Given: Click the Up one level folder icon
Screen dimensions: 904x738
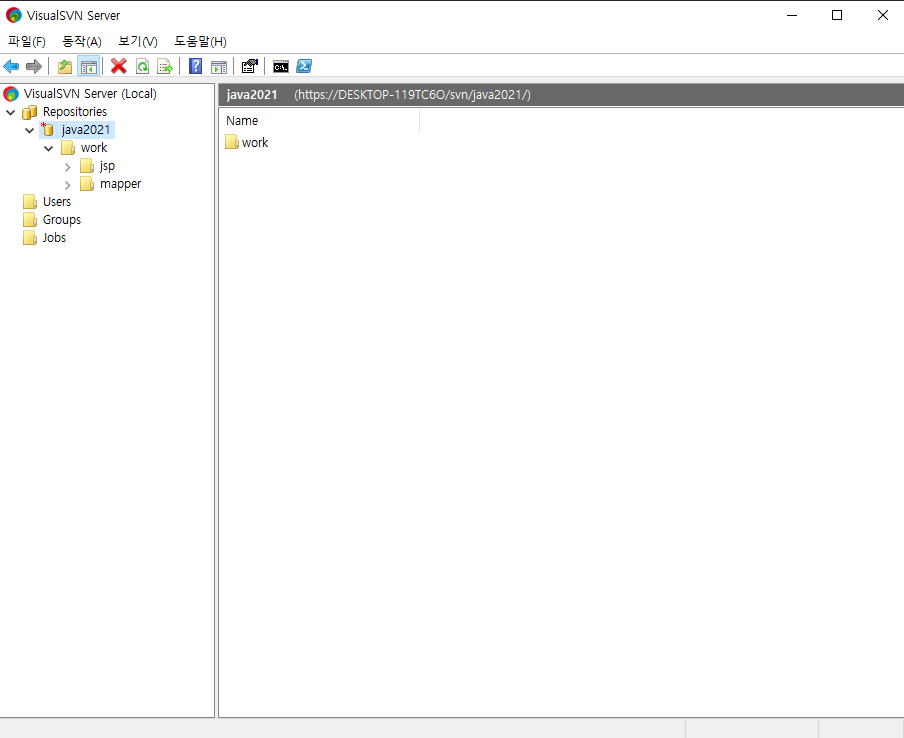Looking at the screenshot, I should pos(65,66).
